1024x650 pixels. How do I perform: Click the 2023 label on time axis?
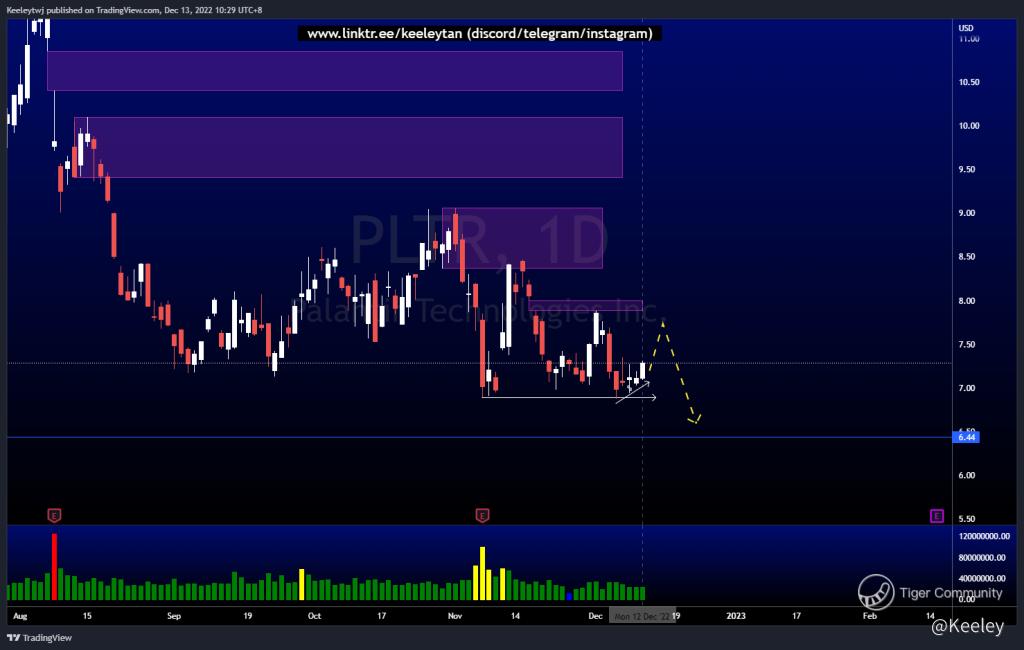click(x=736, y=616)
